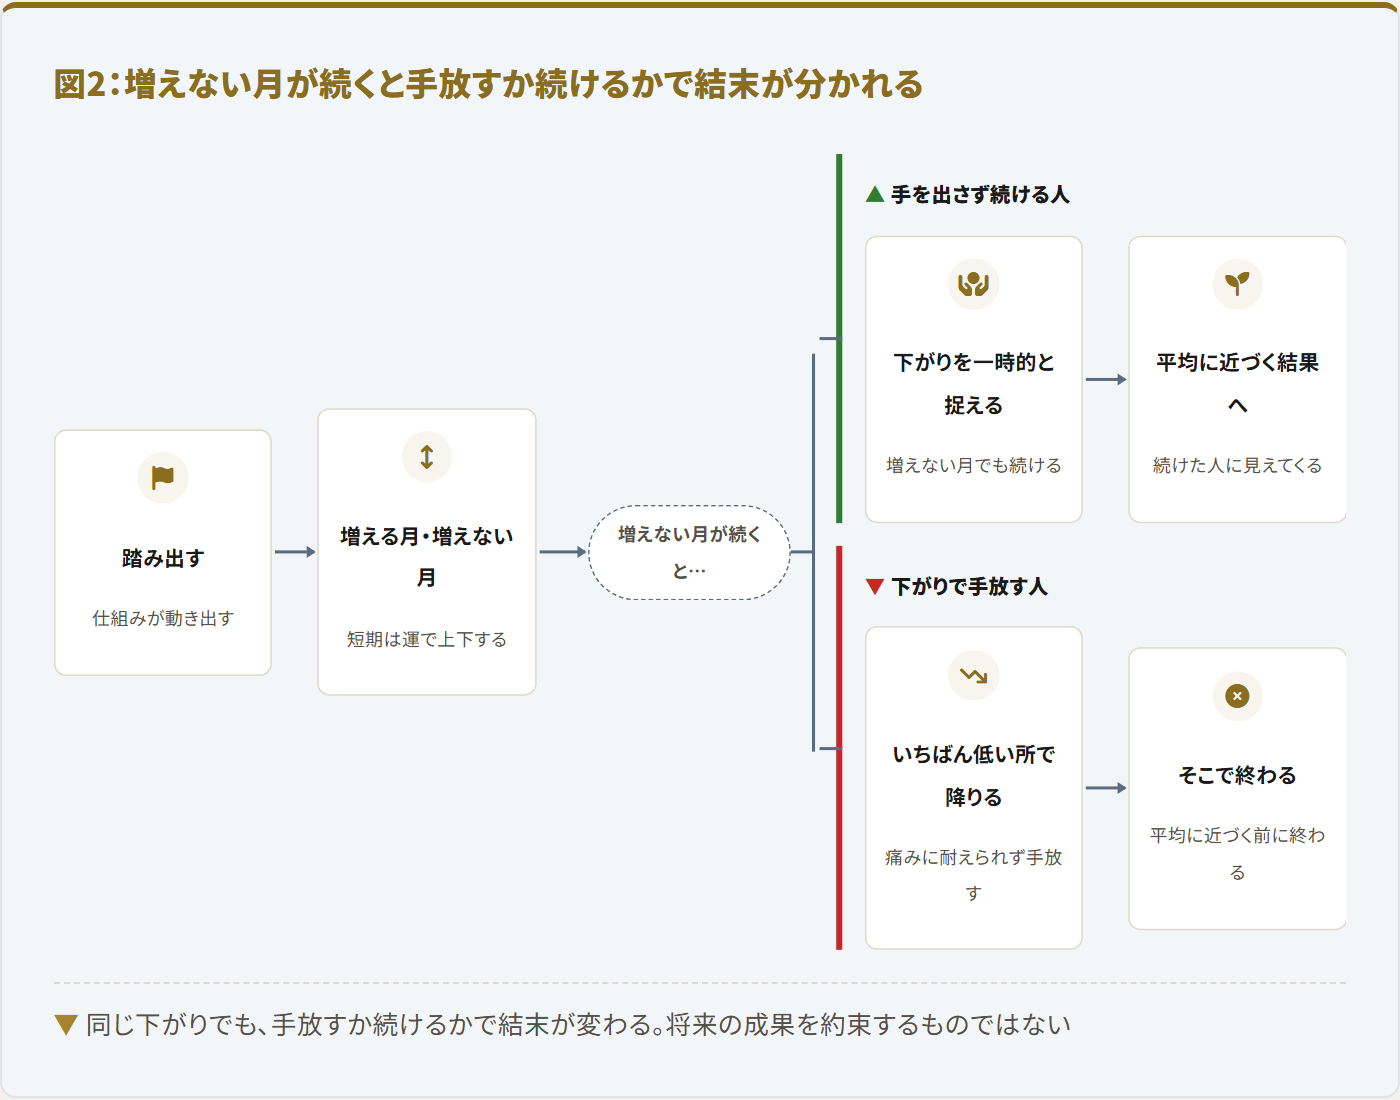
Task: Click the subtitle 平均に近づく前に終わる
Action: click(x=1238, y=854)
